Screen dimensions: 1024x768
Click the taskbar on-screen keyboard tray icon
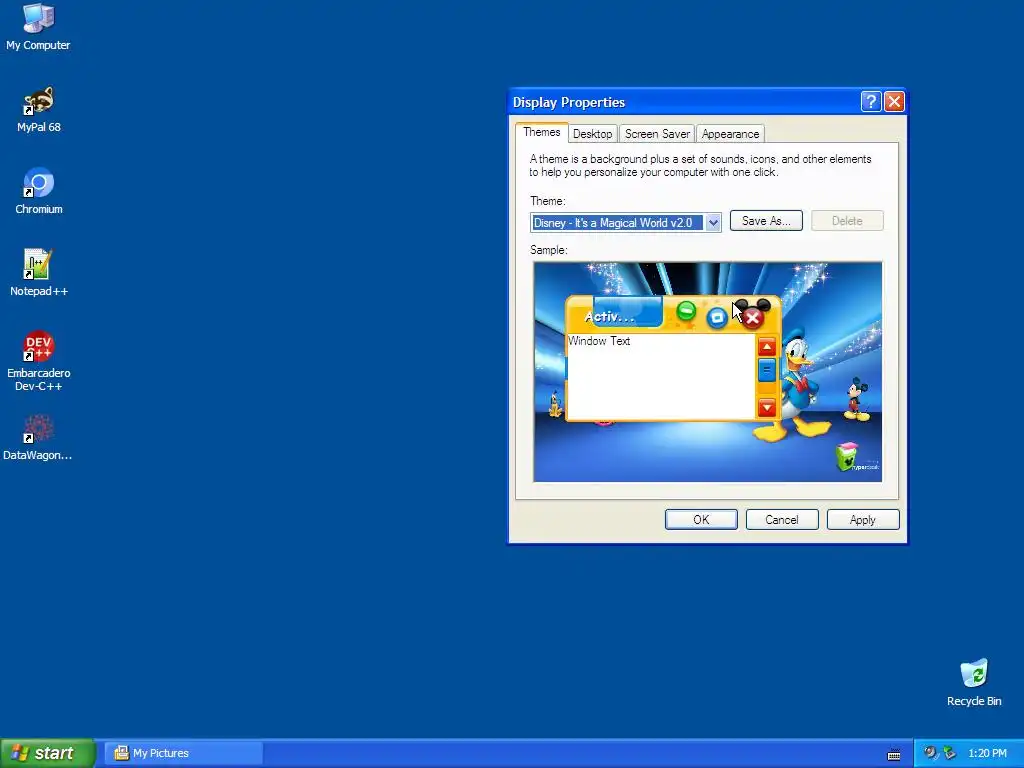click(x=894, y=754)
